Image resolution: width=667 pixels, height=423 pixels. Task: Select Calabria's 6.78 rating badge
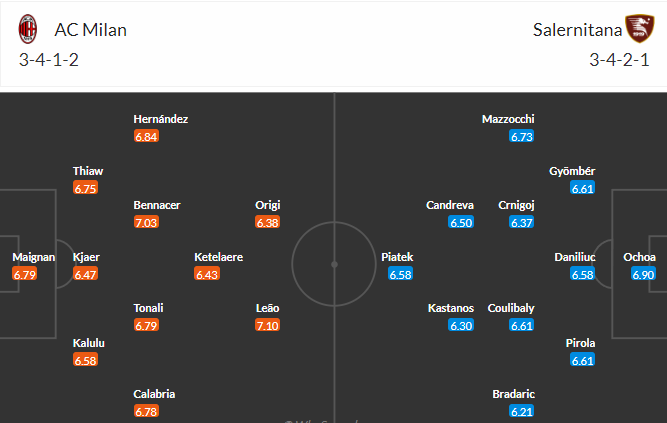[146, 412]
